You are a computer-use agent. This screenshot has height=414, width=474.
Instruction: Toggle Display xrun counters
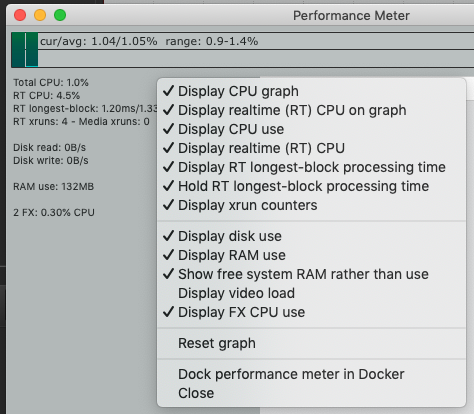click(311, 205)
